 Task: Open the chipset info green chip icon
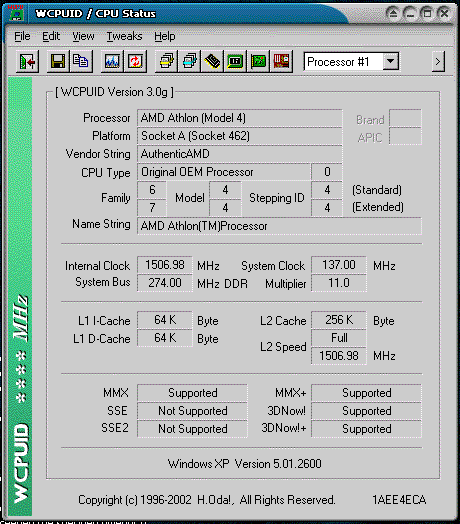235,61
